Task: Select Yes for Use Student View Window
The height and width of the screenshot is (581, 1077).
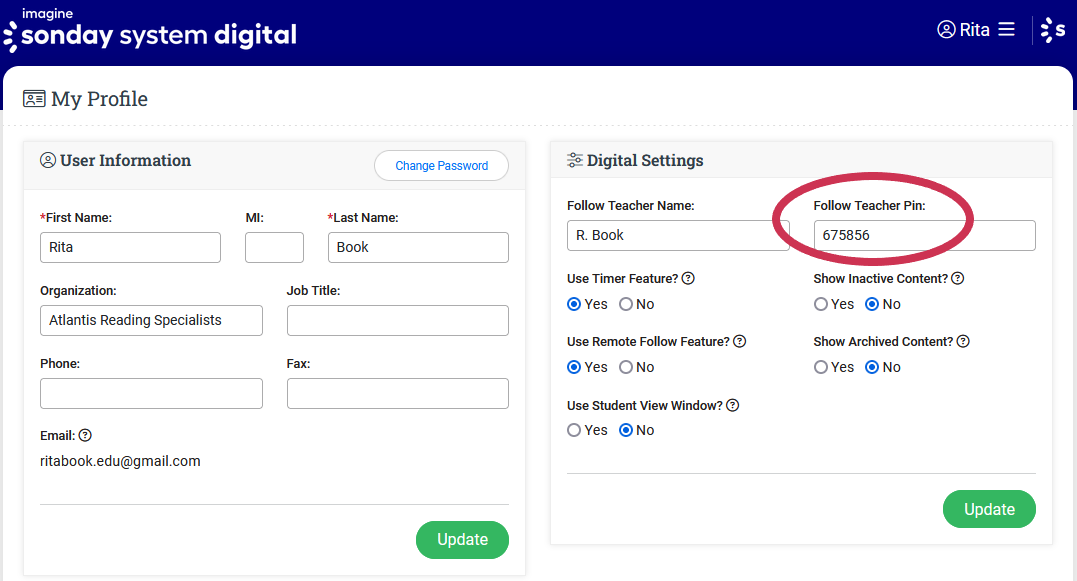Action: (x=574, y=430)
